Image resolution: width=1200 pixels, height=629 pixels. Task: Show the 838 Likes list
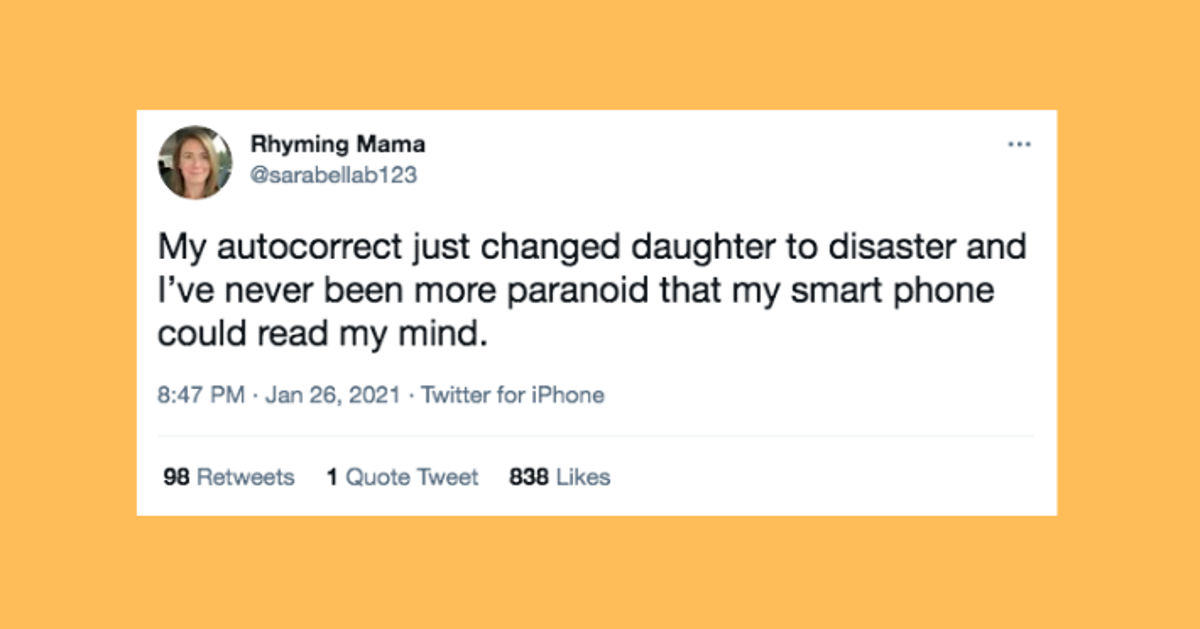click(x=560, y=477)
